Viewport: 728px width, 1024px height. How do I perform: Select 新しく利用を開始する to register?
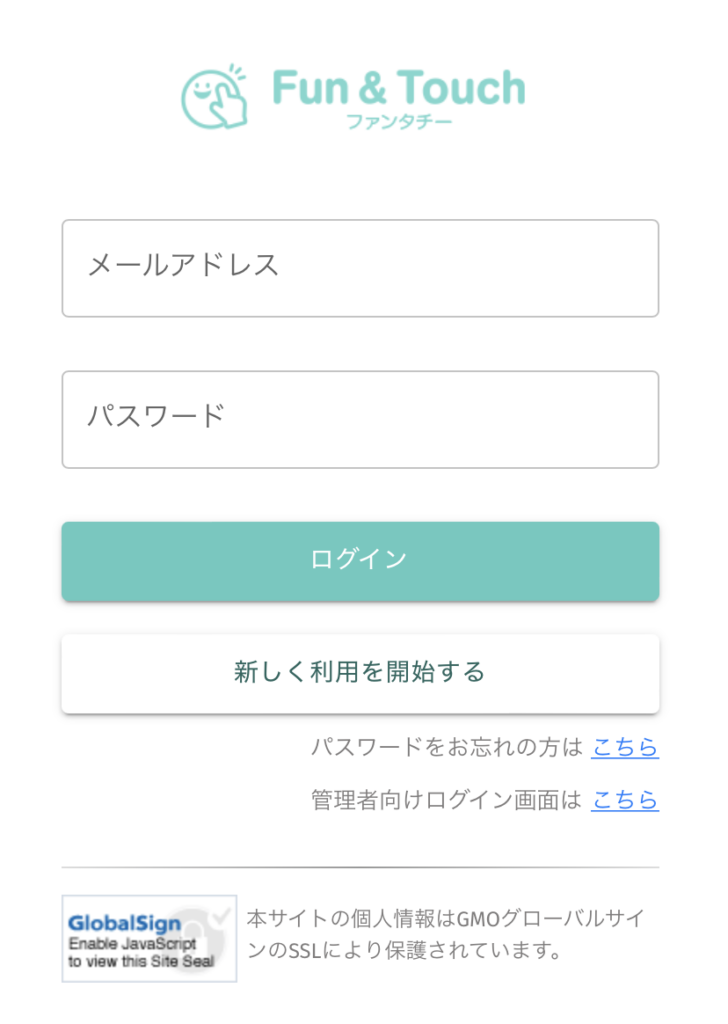click(x=360, y=673)
